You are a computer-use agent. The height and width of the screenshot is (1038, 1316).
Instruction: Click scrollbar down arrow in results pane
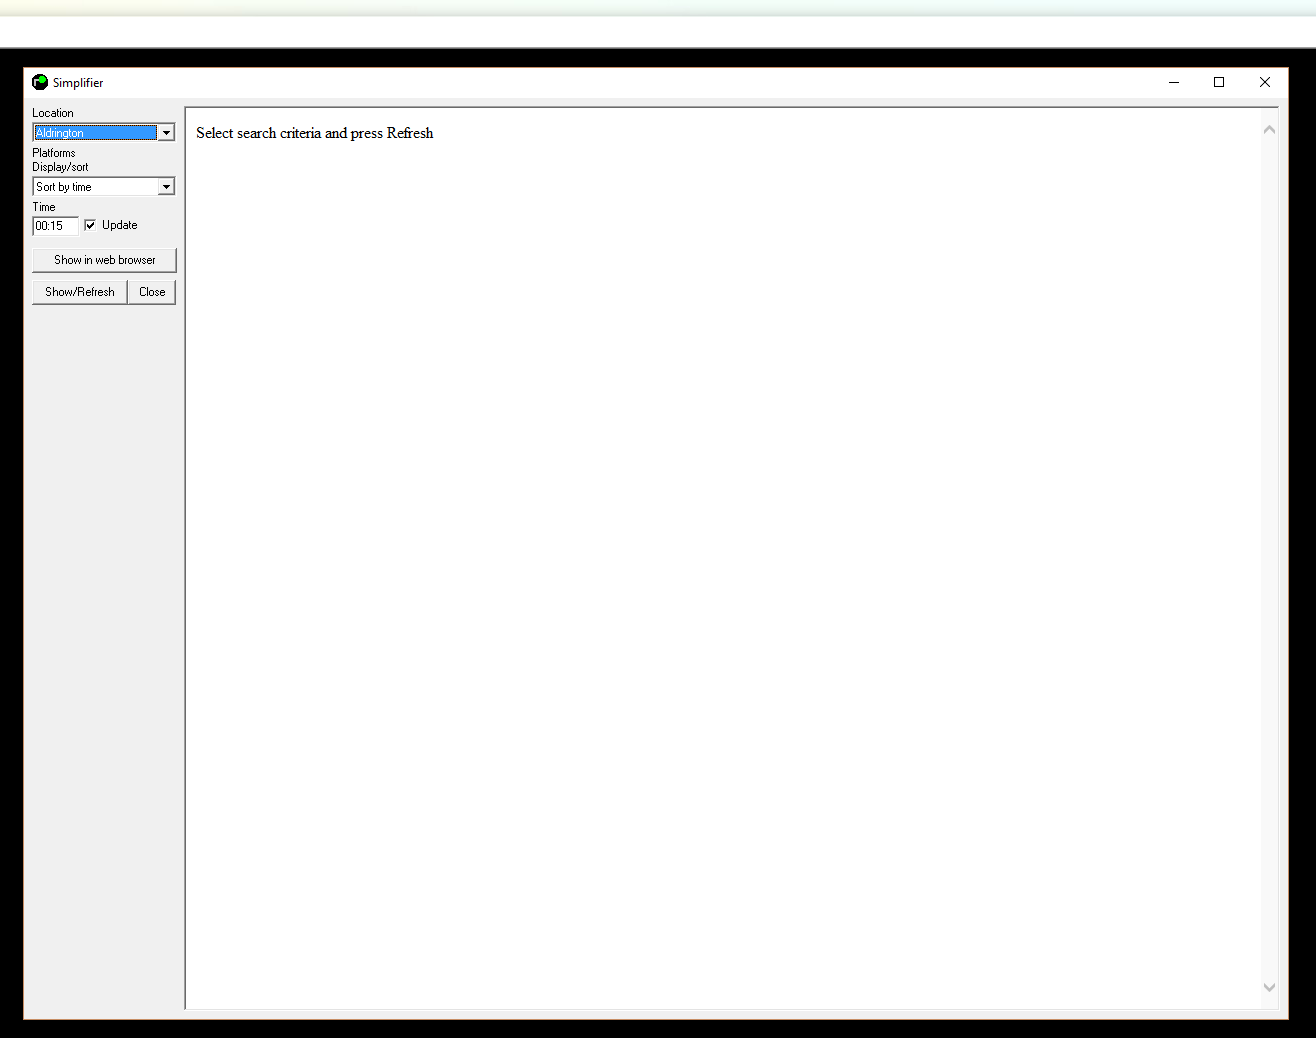(x=1269, y=987)
